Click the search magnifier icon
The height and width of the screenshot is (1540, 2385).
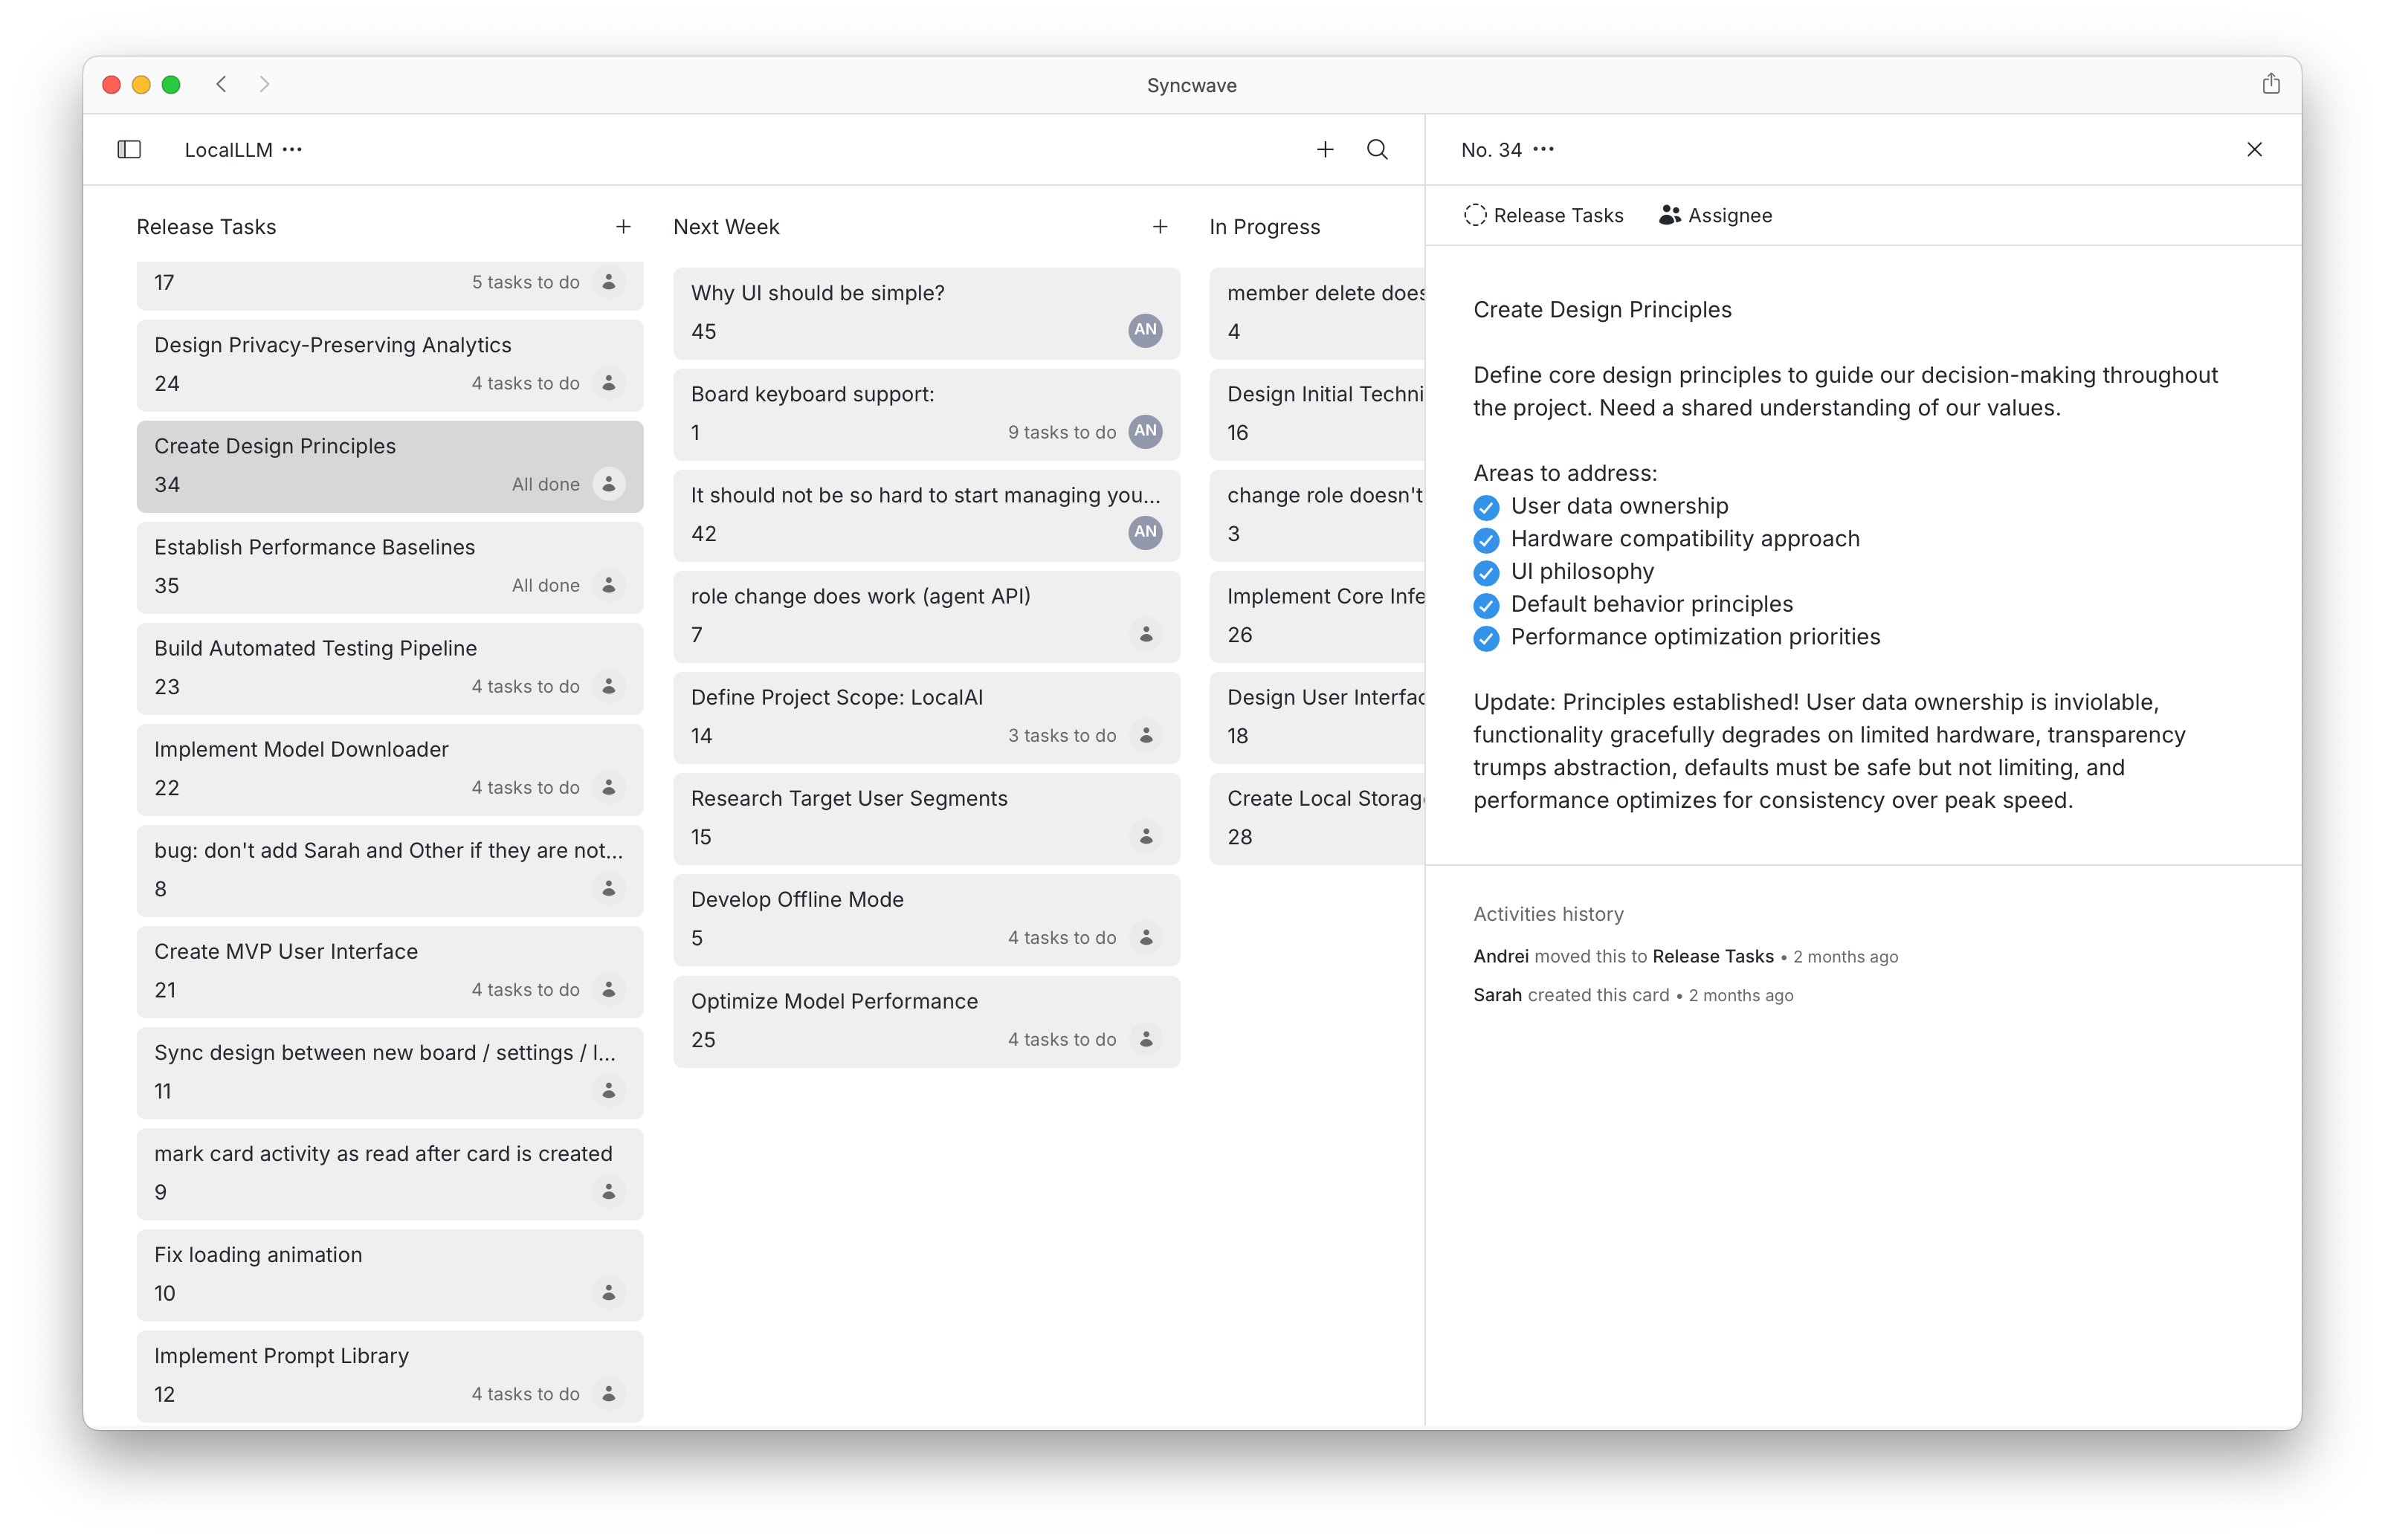(x=1377, y=150)
